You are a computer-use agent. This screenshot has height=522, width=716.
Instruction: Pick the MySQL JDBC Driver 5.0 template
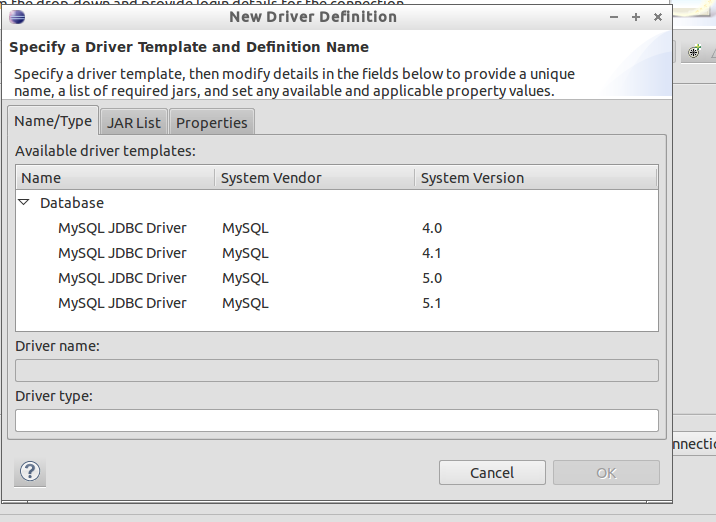pyautogui.click(x=122, y=278)
